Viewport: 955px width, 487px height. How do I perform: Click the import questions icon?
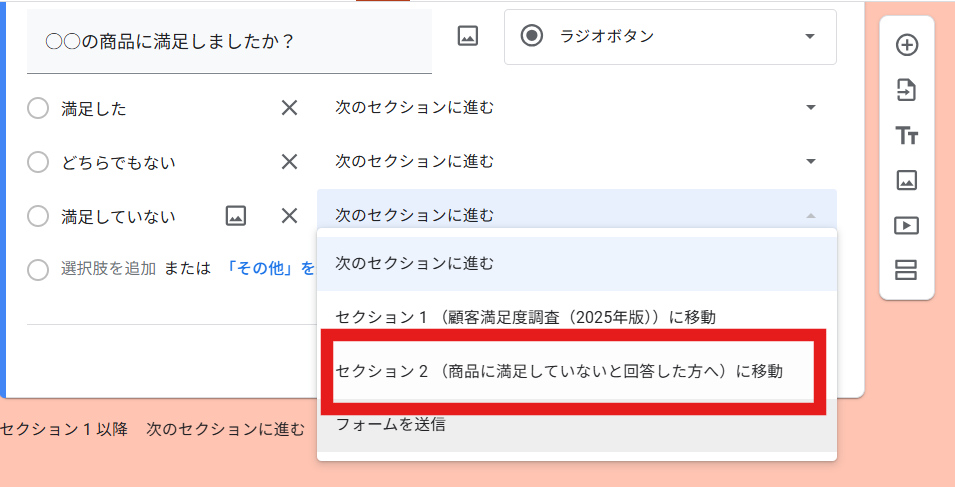(907, 90)
